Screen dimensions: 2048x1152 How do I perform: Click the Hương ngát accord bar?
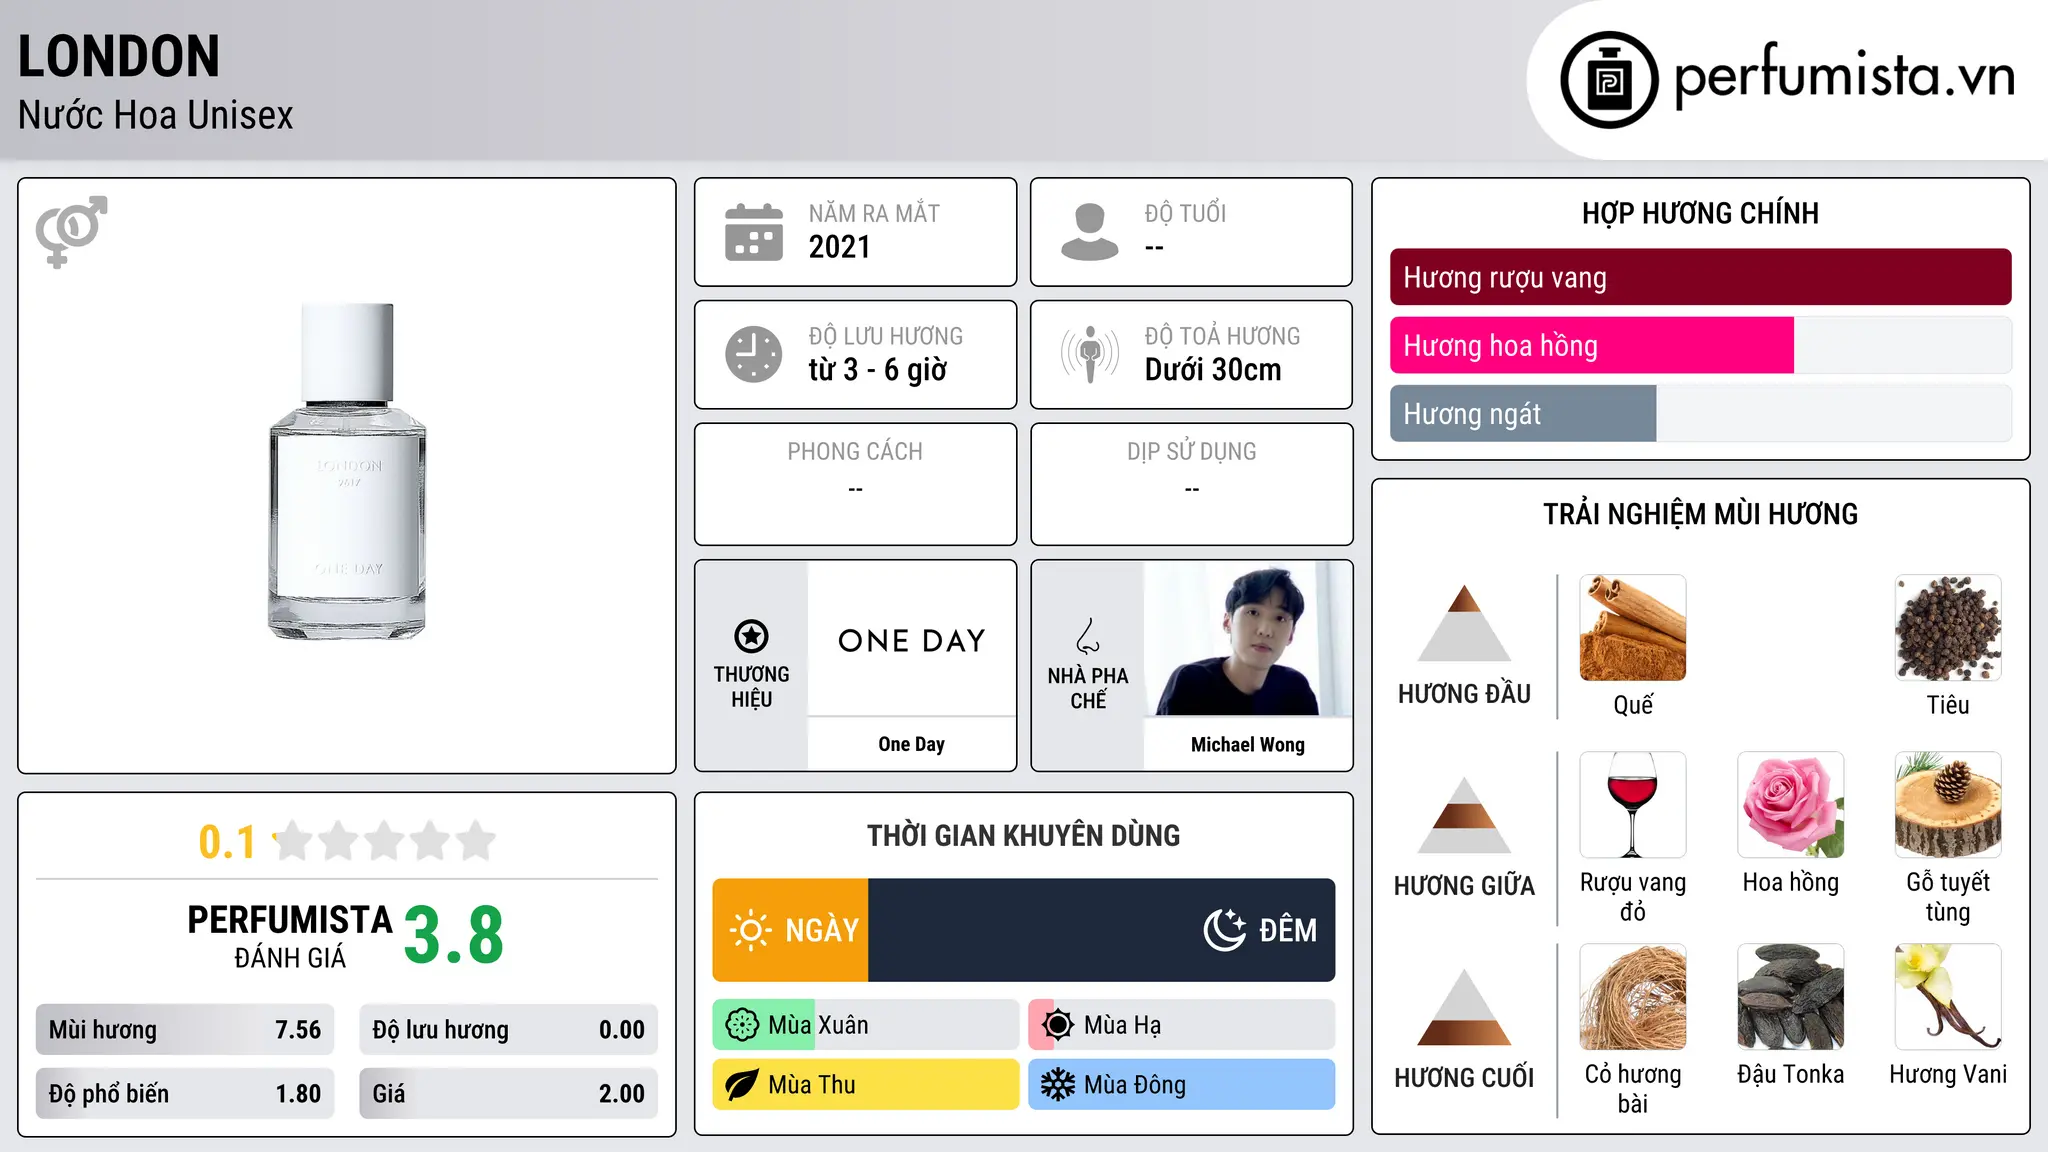pos(1701,413)
